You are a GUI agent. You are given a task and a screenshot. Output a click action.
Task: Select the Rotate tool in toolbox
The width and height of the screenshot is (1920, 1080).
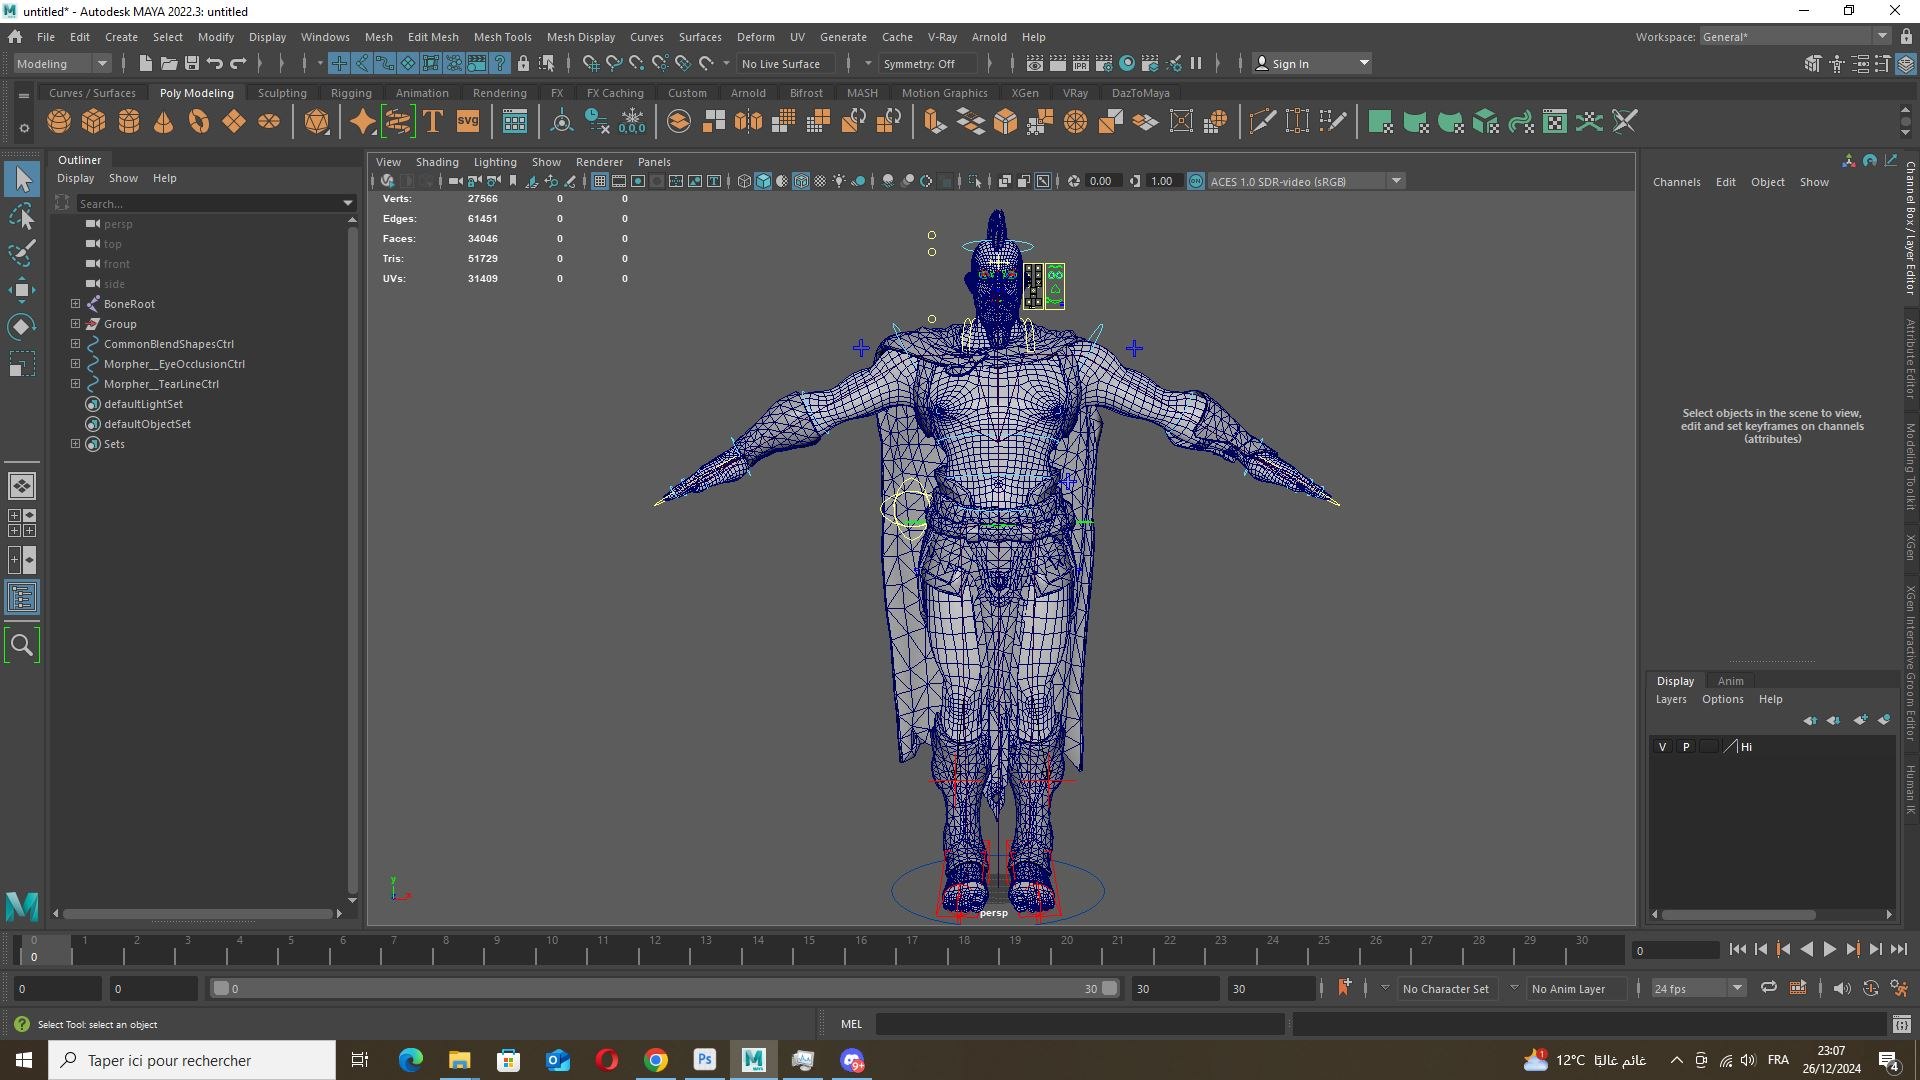22,327
